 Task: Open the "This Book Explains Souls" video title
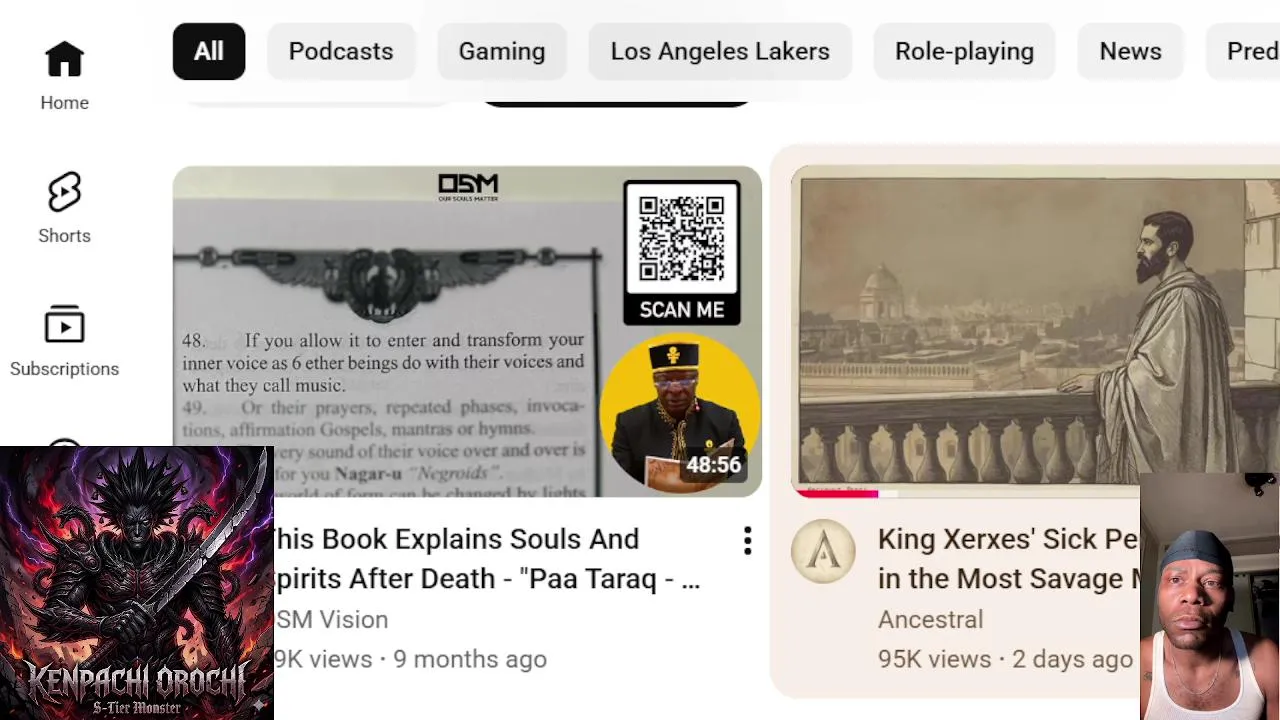tap(487, 559)
